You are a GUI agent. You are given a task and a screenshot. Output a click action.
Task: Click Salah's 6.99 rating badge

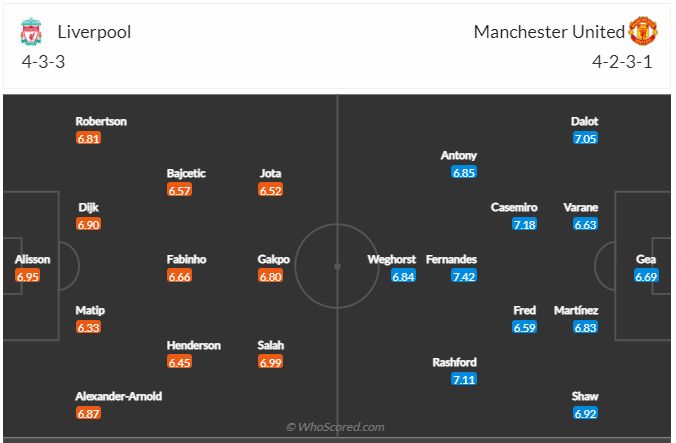pos(271,361)
